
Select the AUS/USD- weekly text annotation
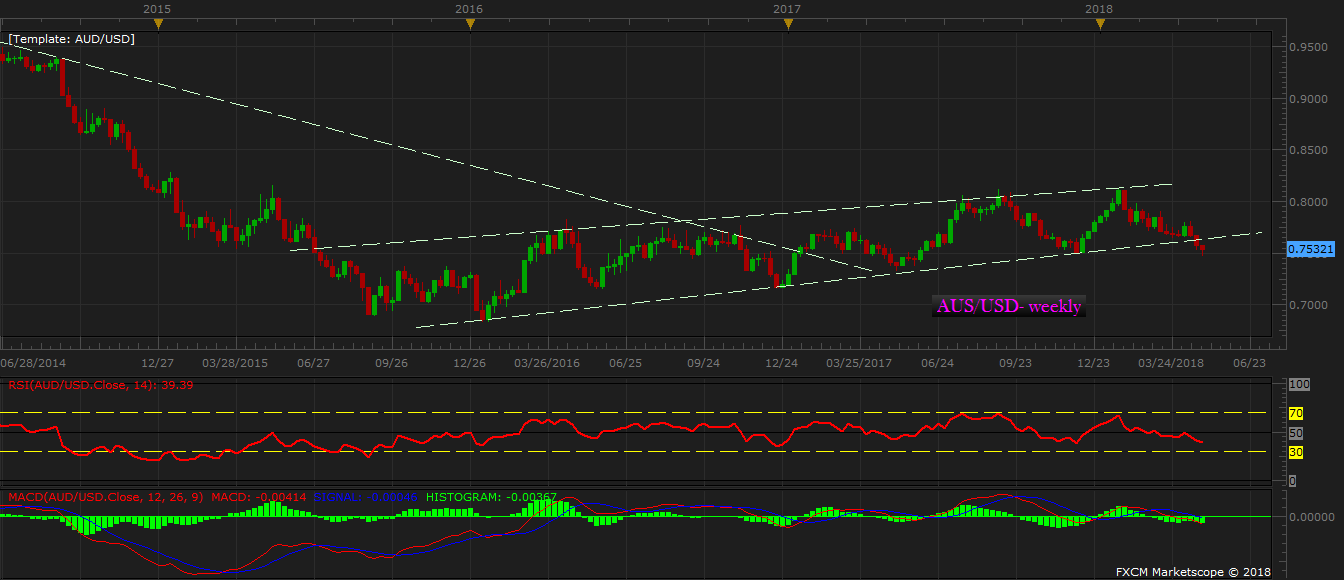(x=1009, y=306)
